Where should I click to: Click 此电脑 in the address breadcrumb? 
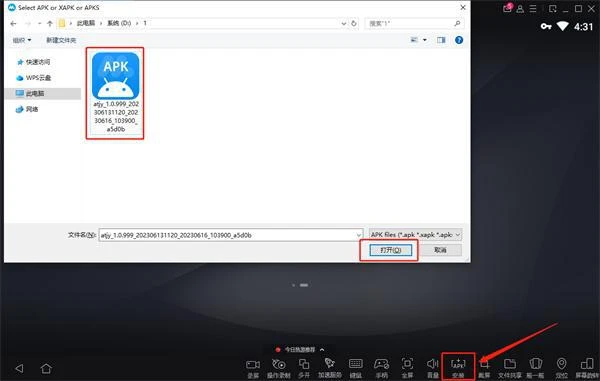86,23
